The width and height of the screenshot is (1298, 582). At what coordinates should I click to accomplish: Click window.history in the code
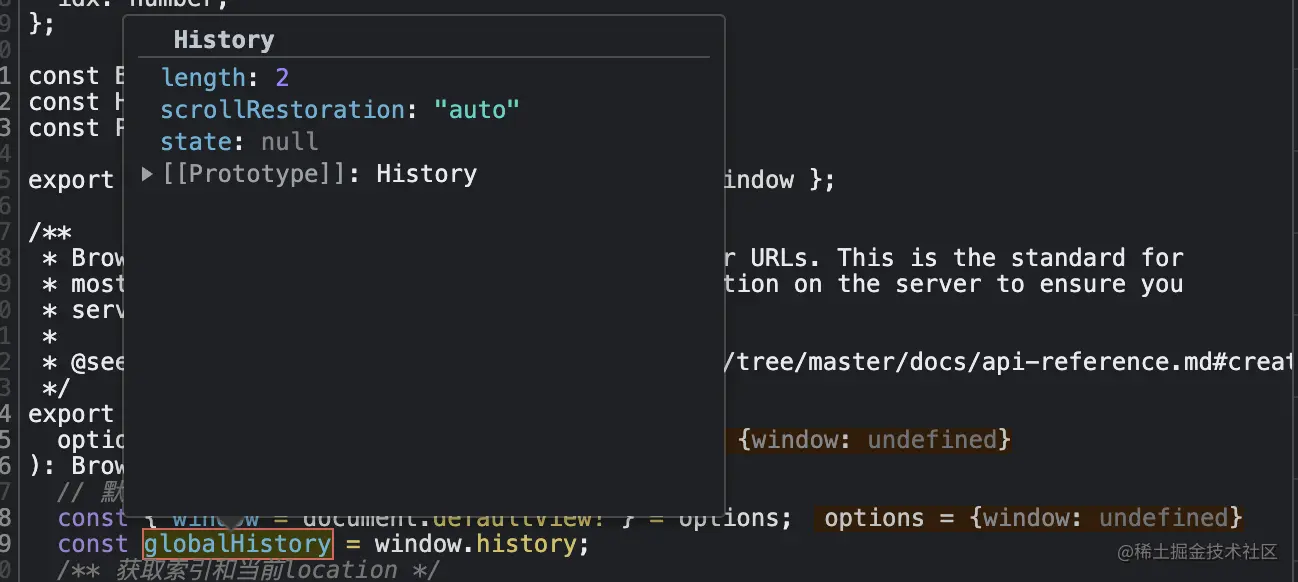tap(475, 544)
